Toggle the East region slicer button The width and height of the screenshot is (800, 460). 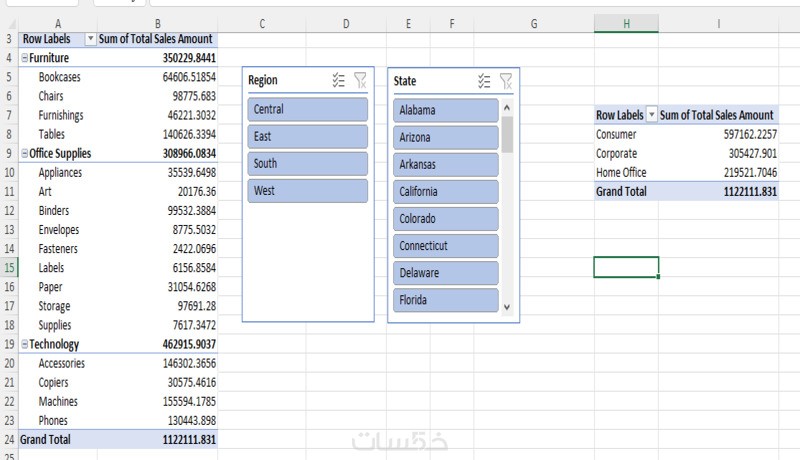(307, 137)
